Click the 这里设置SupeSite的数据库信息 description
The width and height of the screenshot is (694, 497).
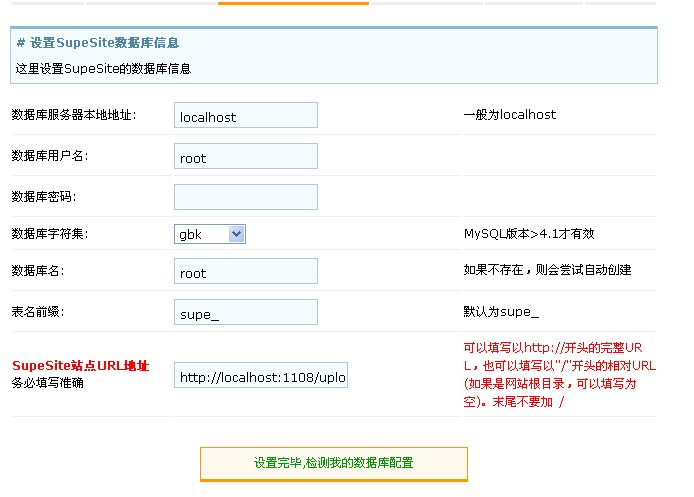click(103, 69)
